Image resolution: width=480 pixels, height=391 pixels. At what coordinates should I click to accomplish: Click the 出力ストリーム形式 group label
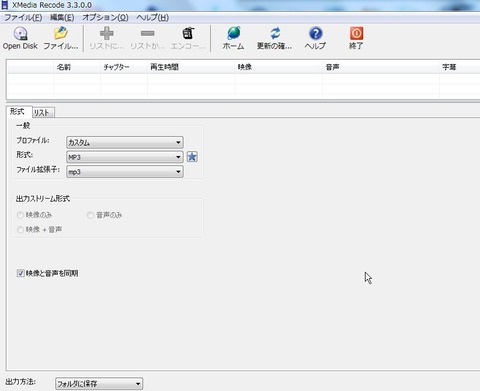coord(43,199)
